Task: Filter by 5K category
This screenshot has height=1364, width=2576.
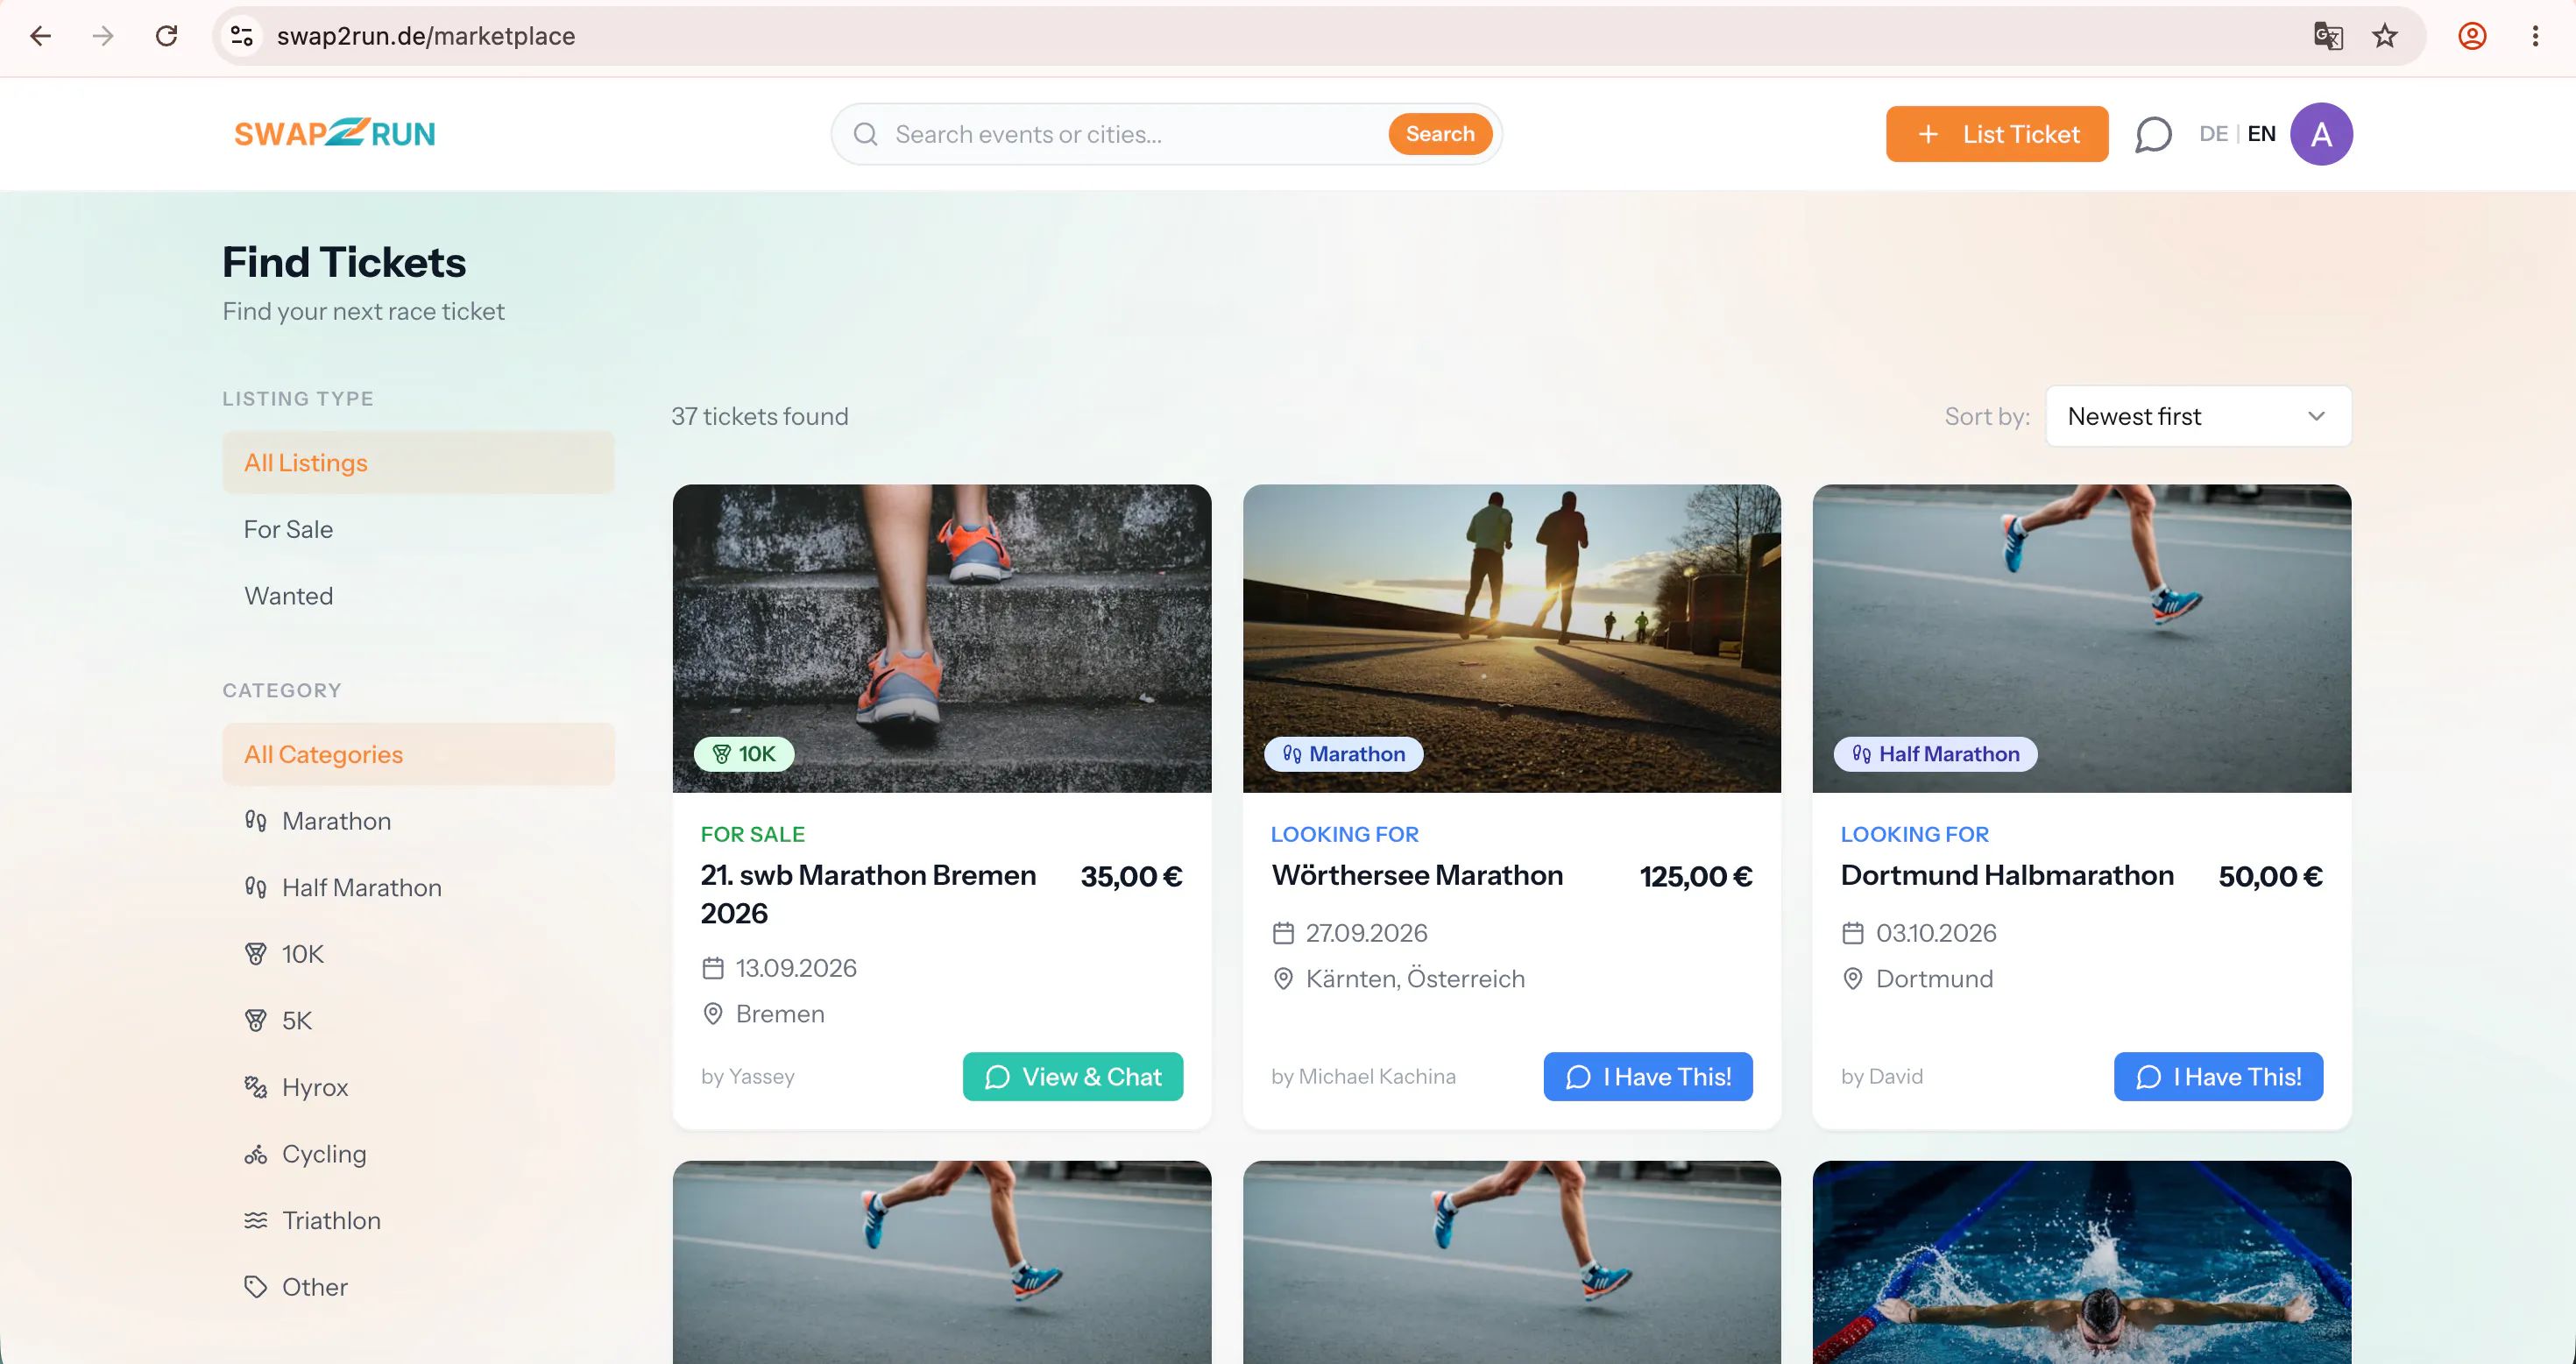Action: [418, 1020]
